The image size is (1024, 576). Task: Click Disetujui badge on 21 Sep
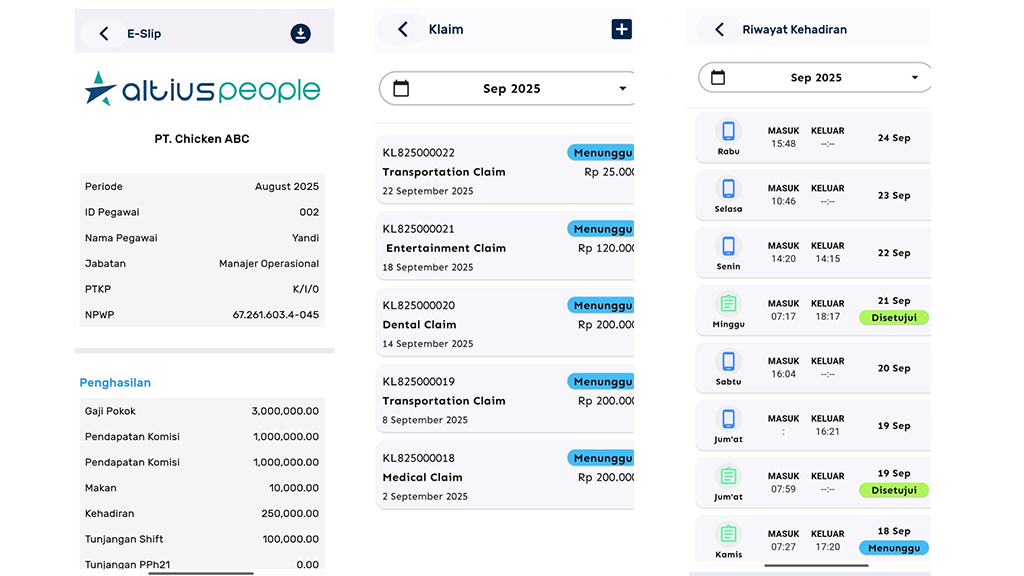(893, 318)
